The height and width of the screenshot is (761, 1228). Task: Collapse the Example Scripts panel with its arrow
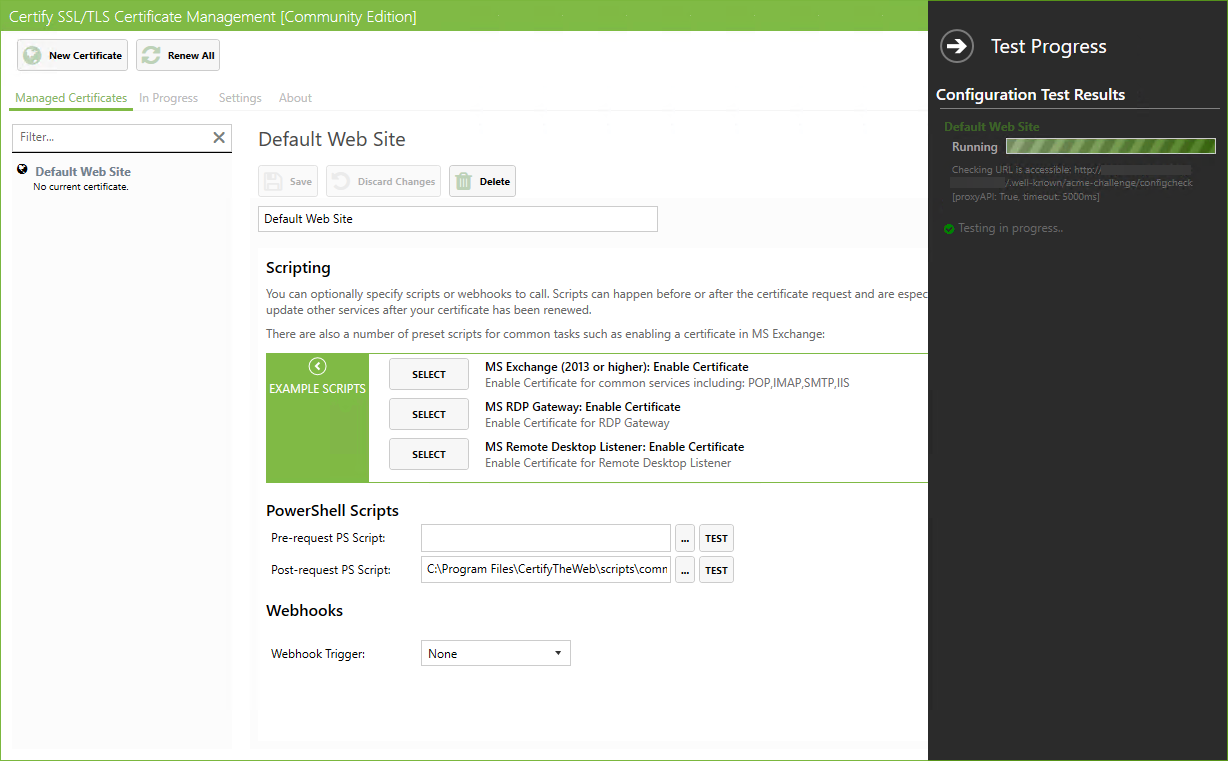(x=317, y=366)
